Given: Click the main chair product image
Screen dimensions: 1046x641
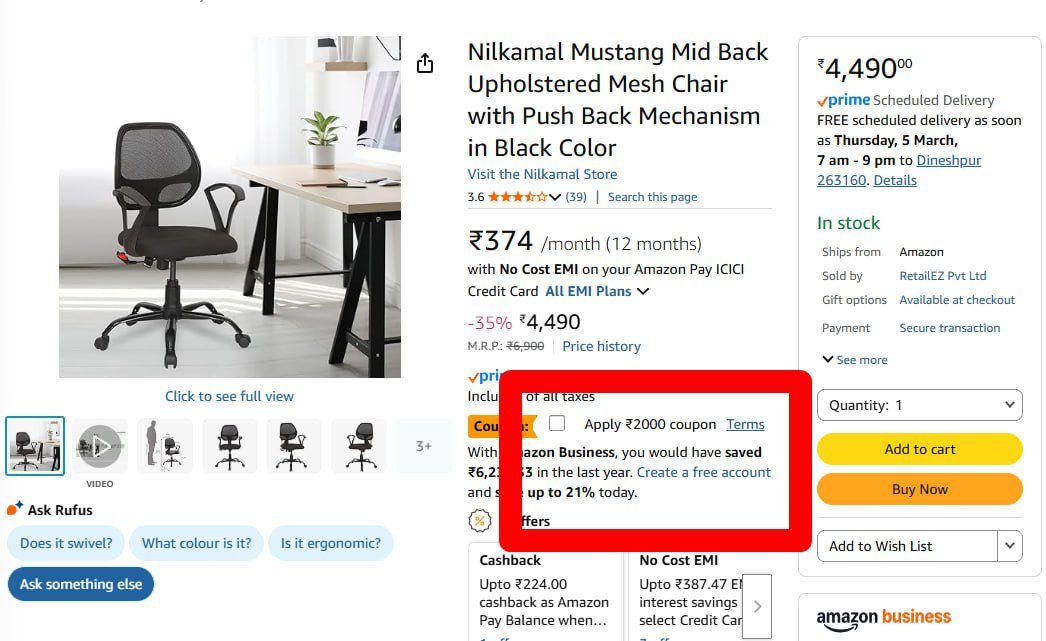Looking at the screenshot, I should 230,207.
